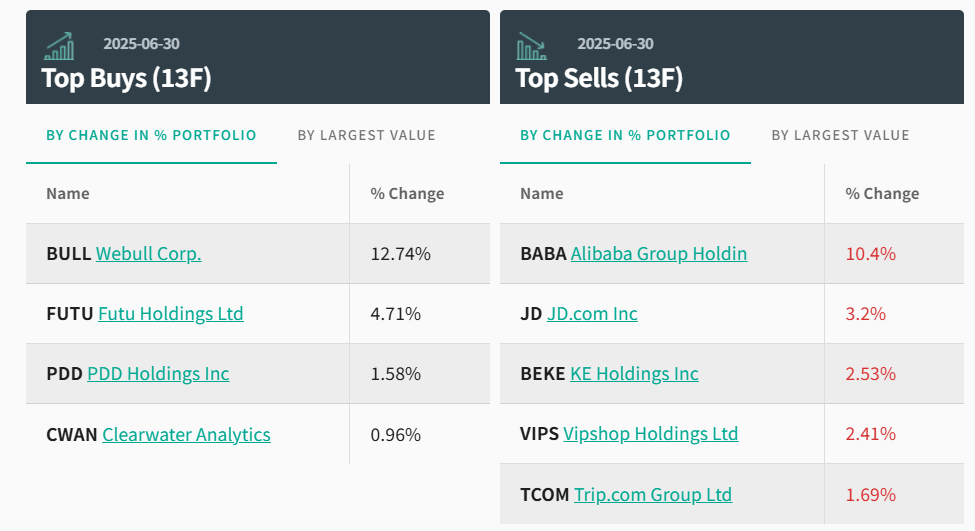Click the Top Buys rising chart icon
975x531 pixels.
[x=59, y=46]
